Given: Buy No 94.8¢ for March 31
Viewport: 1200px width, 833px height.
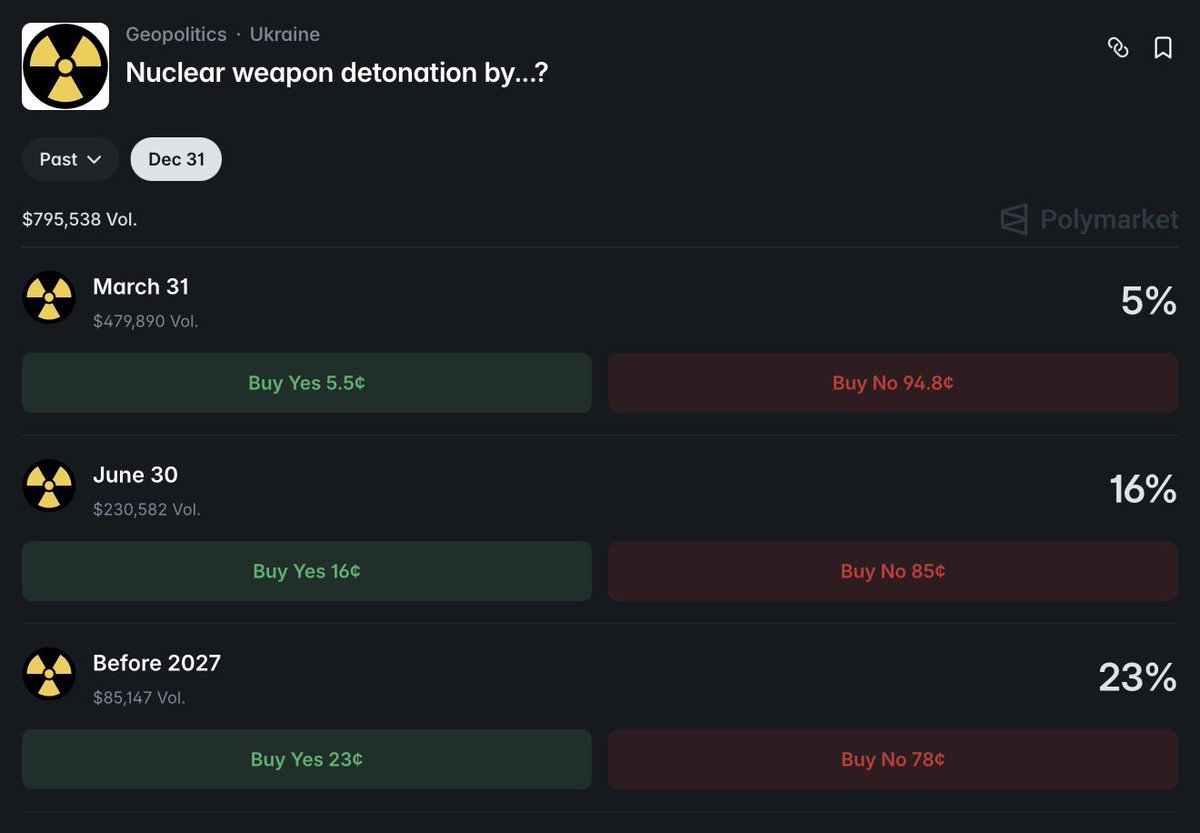Looking at the screenshot, I should pyautogui.click(x=893, y=383).
